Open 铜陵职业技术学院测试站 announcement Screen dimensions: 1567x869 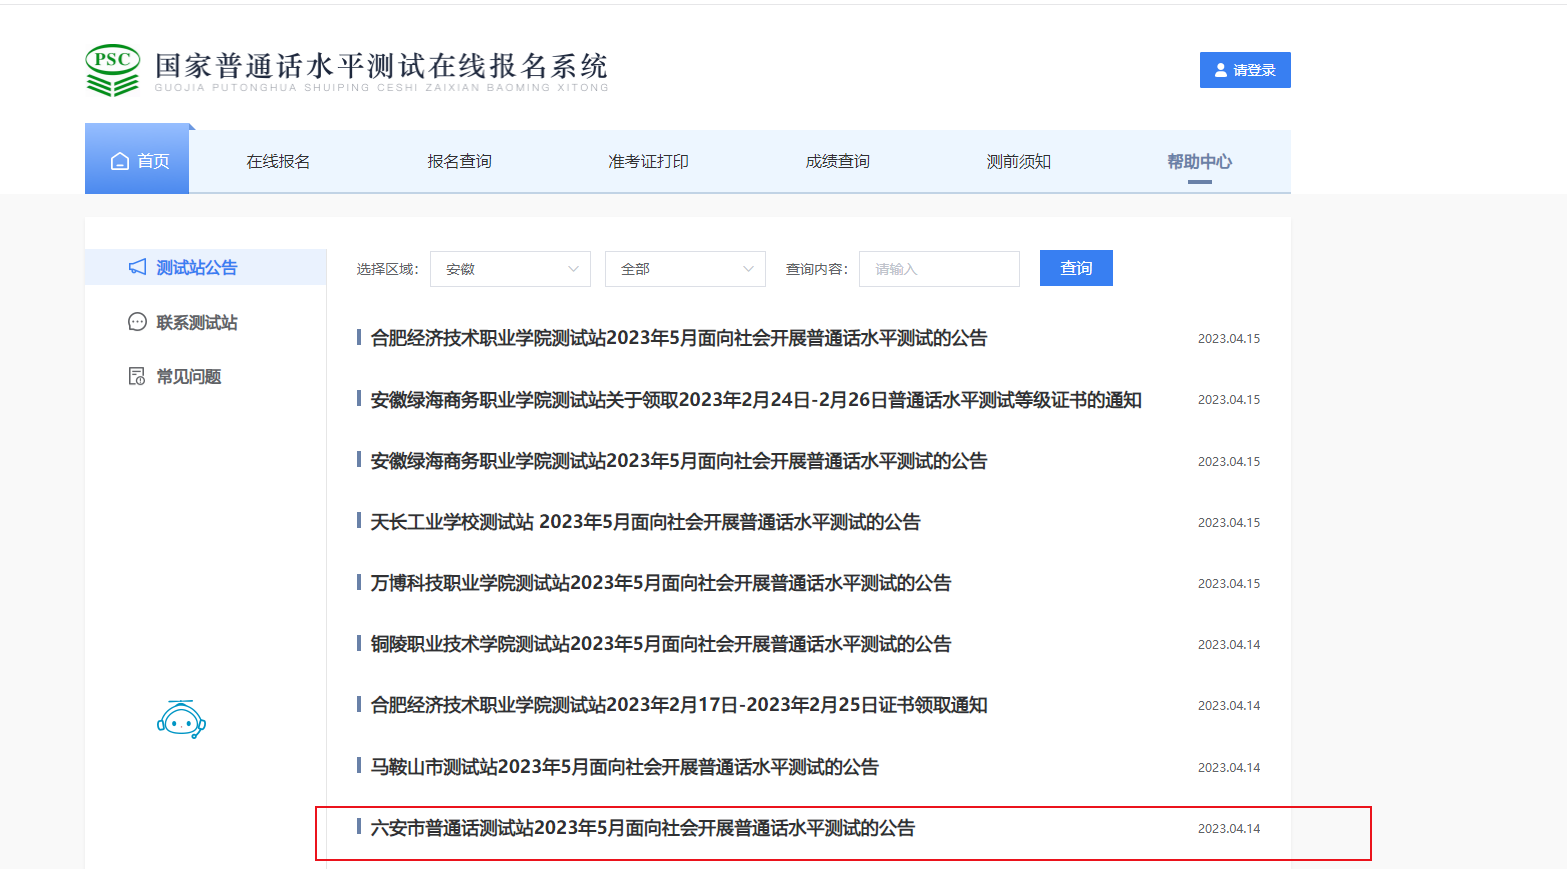(660, 644)
